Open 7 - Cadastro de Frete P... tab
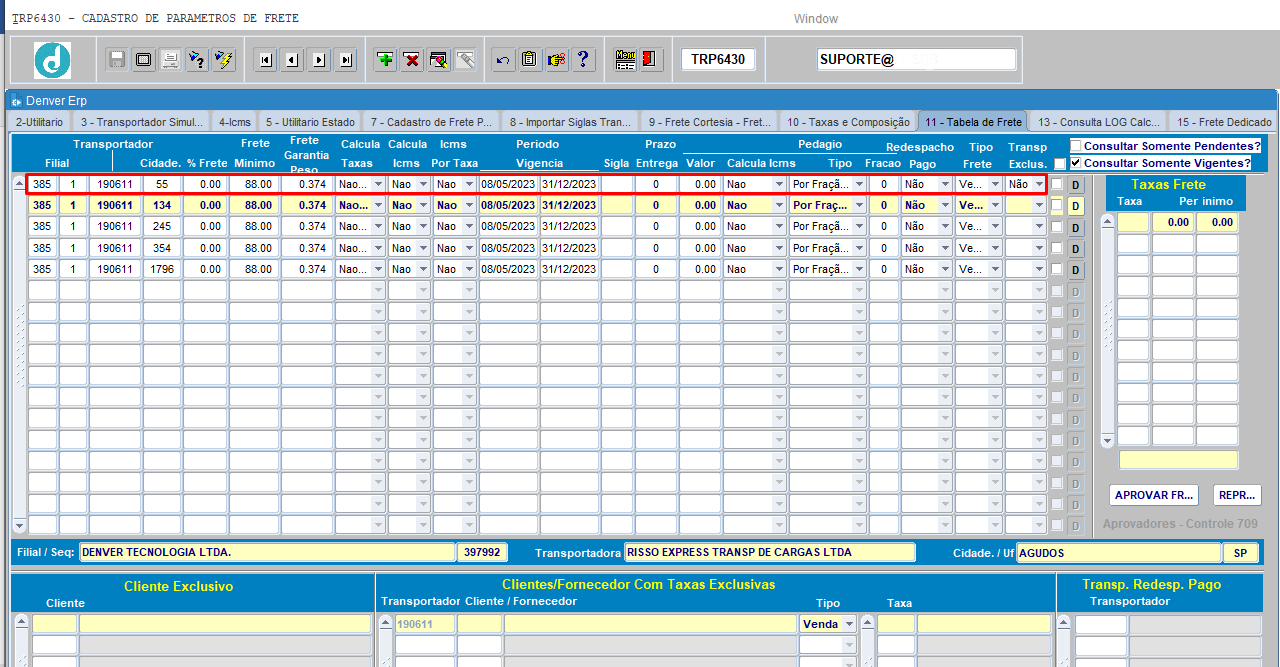Image resolution: width=1280 pixels, height=667 pixels. click(x=430, y=122)
